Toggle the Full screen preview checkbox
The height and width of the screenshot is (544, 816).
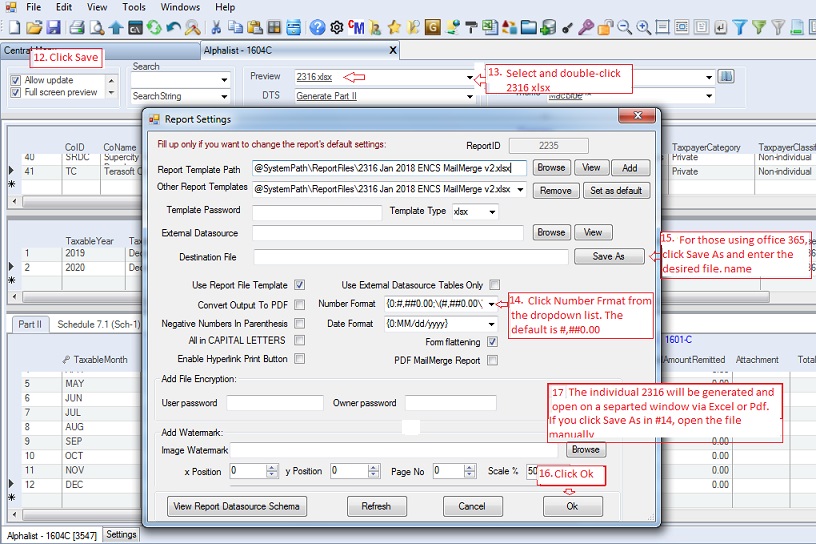[16, 92]
